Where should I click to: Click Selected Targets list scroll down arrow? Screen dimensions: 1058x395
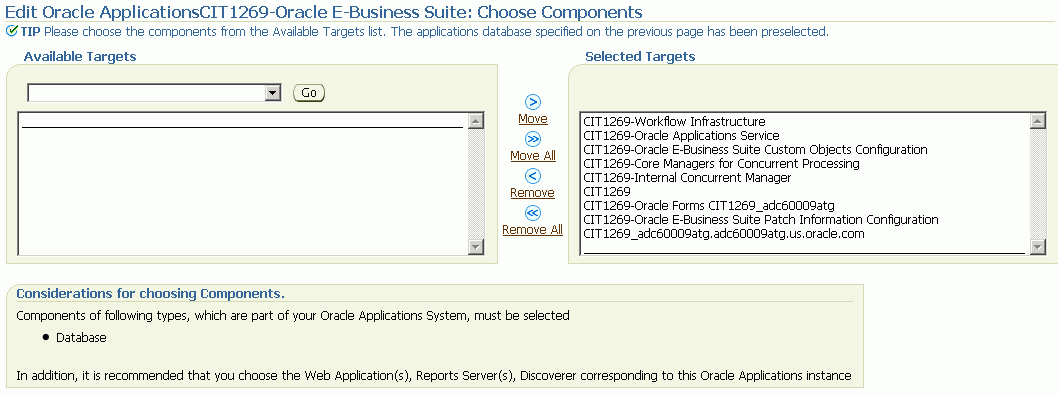click(1038, 247)
